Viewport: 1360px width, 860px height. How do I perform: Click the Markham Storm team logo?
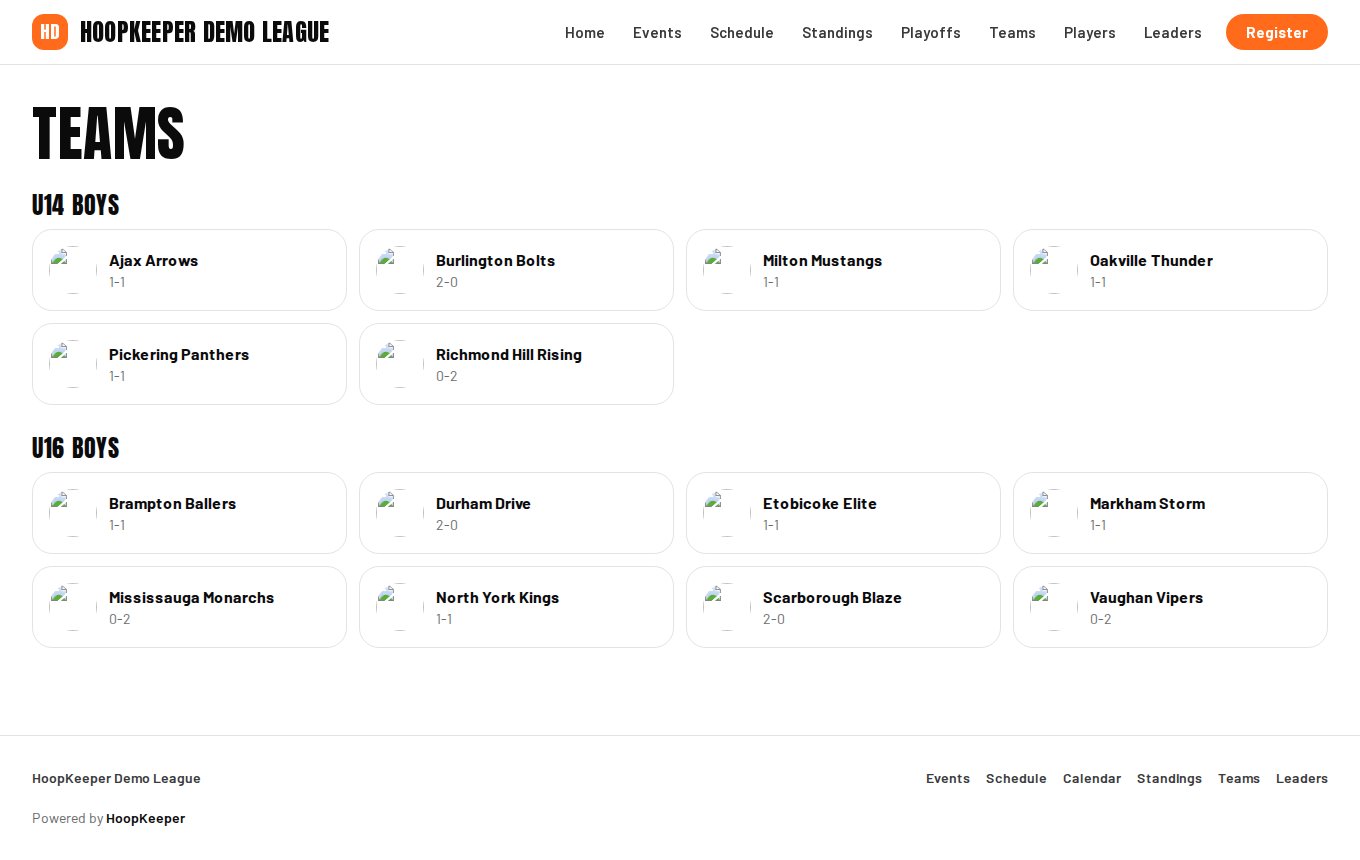pos(1054,513)
